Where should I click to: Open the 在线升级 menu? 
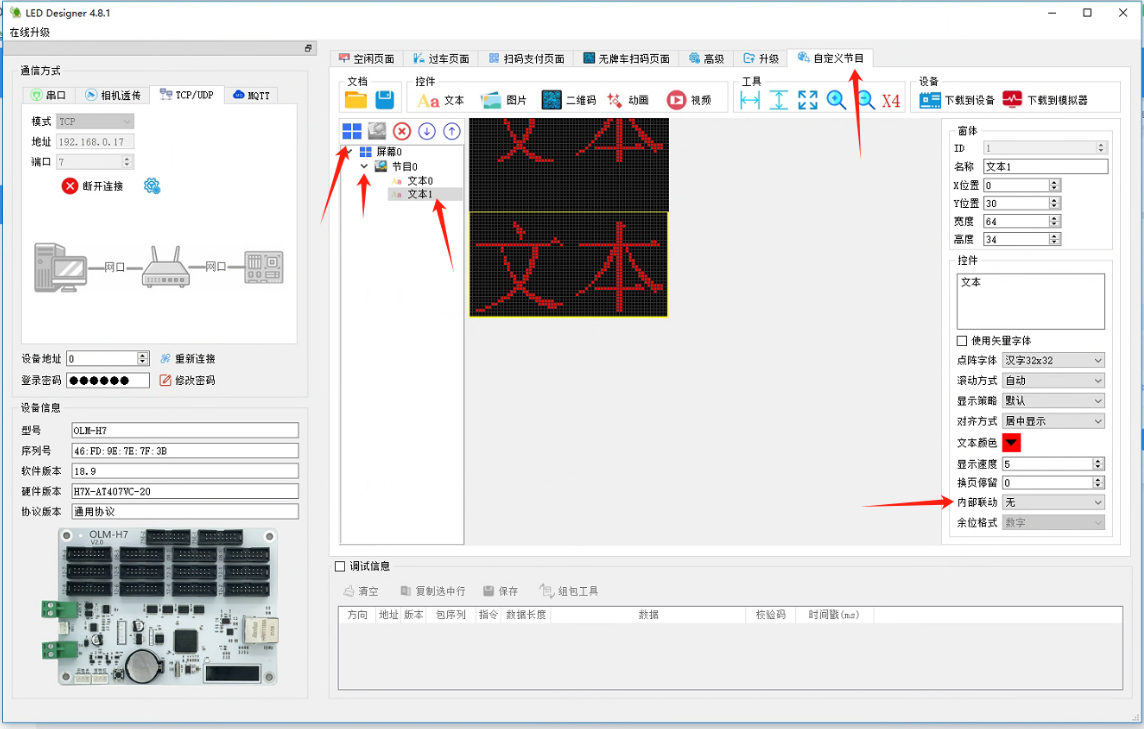(x=30, y=32)
